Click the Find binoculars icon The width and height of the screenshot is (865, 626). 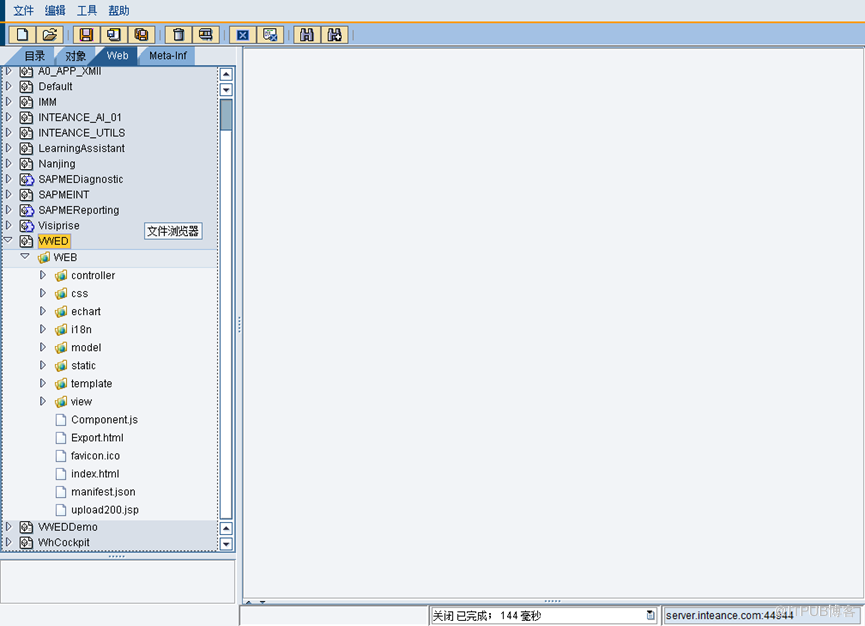click(x=306, y=35)
